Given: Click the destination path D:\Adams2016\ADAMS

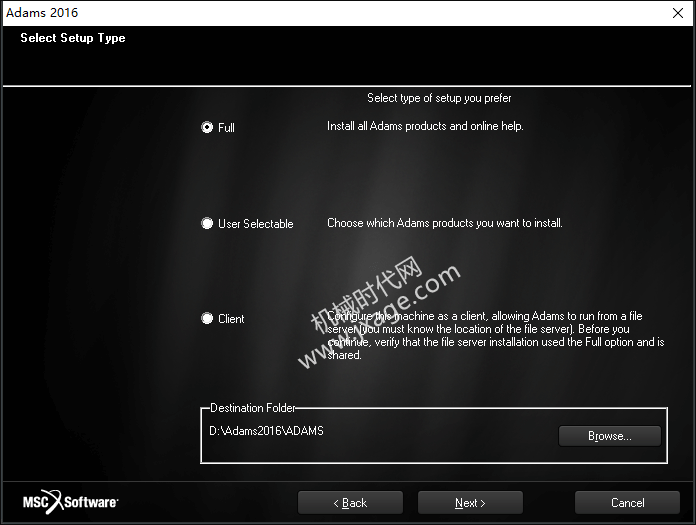Looking at the screenshot, I should (x=266, y=431).
